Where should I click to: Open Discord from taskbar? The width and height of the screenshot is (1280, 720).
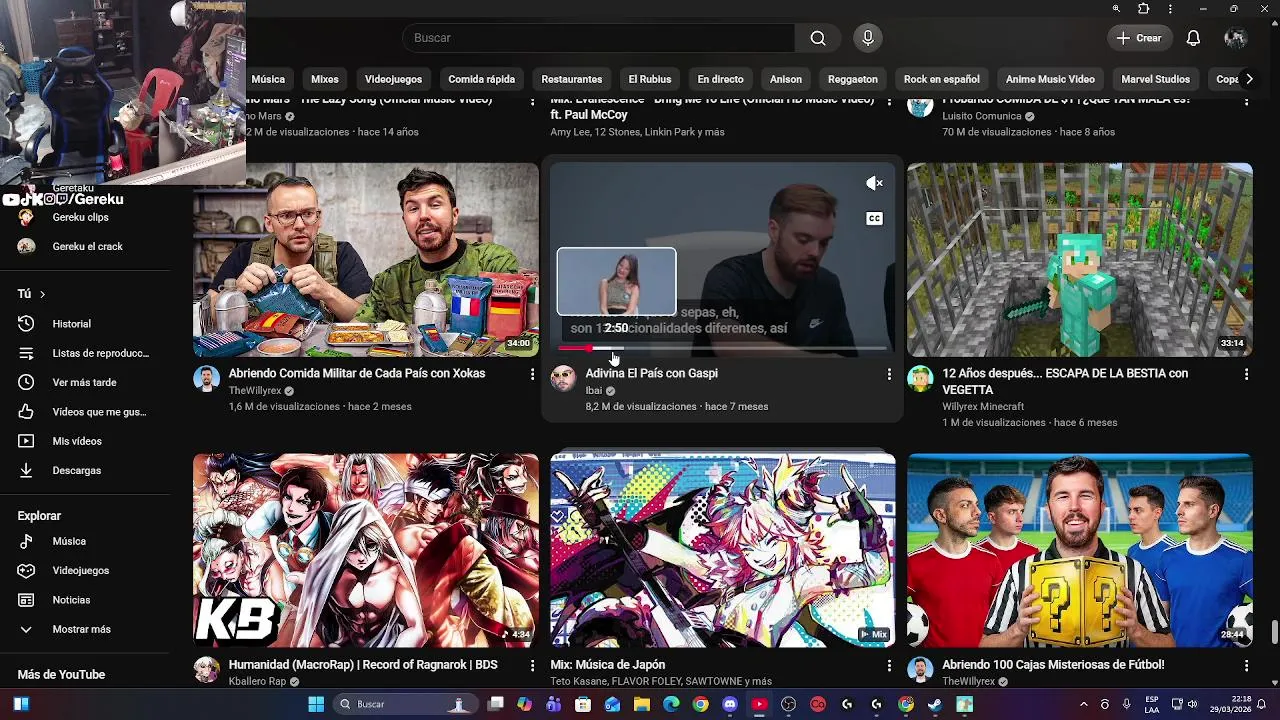[x=730, y=704]
